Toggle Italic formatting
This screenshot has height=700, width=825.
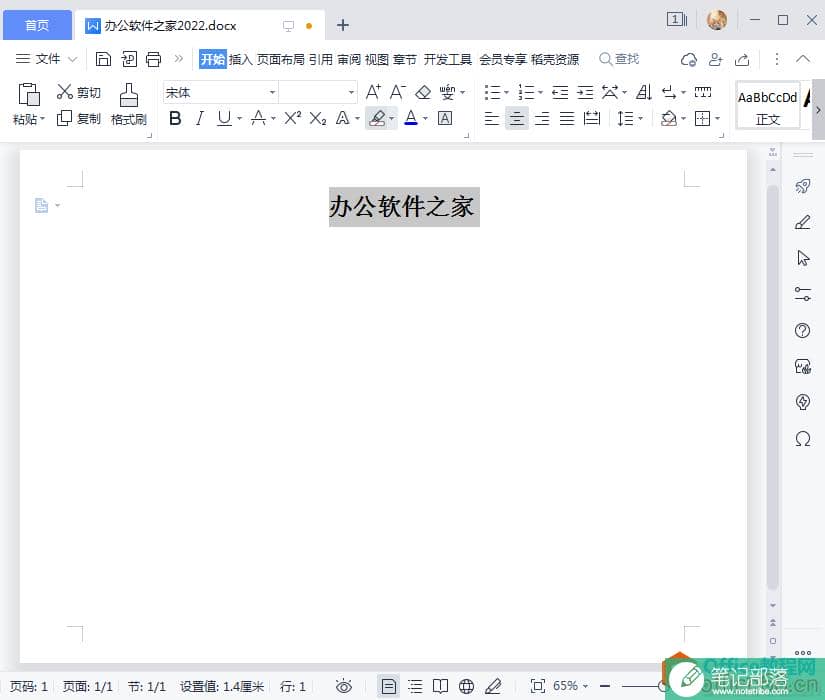coord(199,118)
